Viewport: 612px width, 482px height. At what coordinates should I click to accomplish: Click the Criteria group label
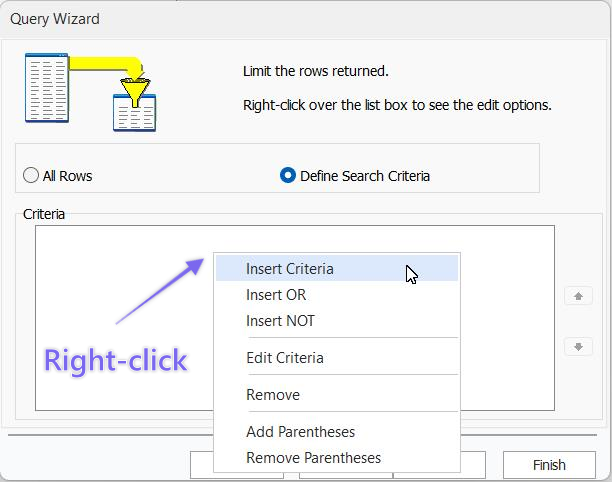(x=44, y=214)
